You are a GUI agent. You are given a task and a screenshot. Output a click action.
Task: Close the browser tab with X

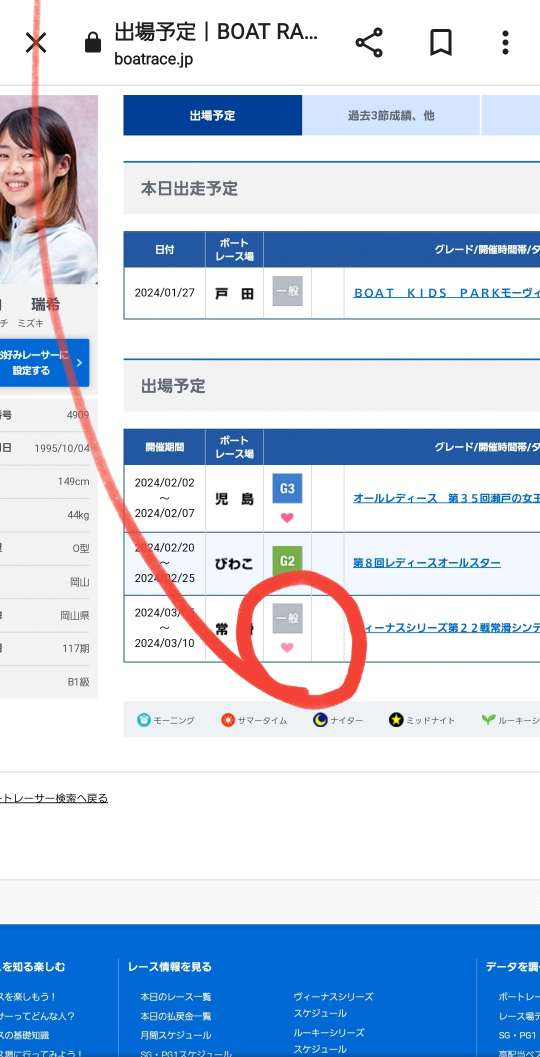tap(36, 43)
